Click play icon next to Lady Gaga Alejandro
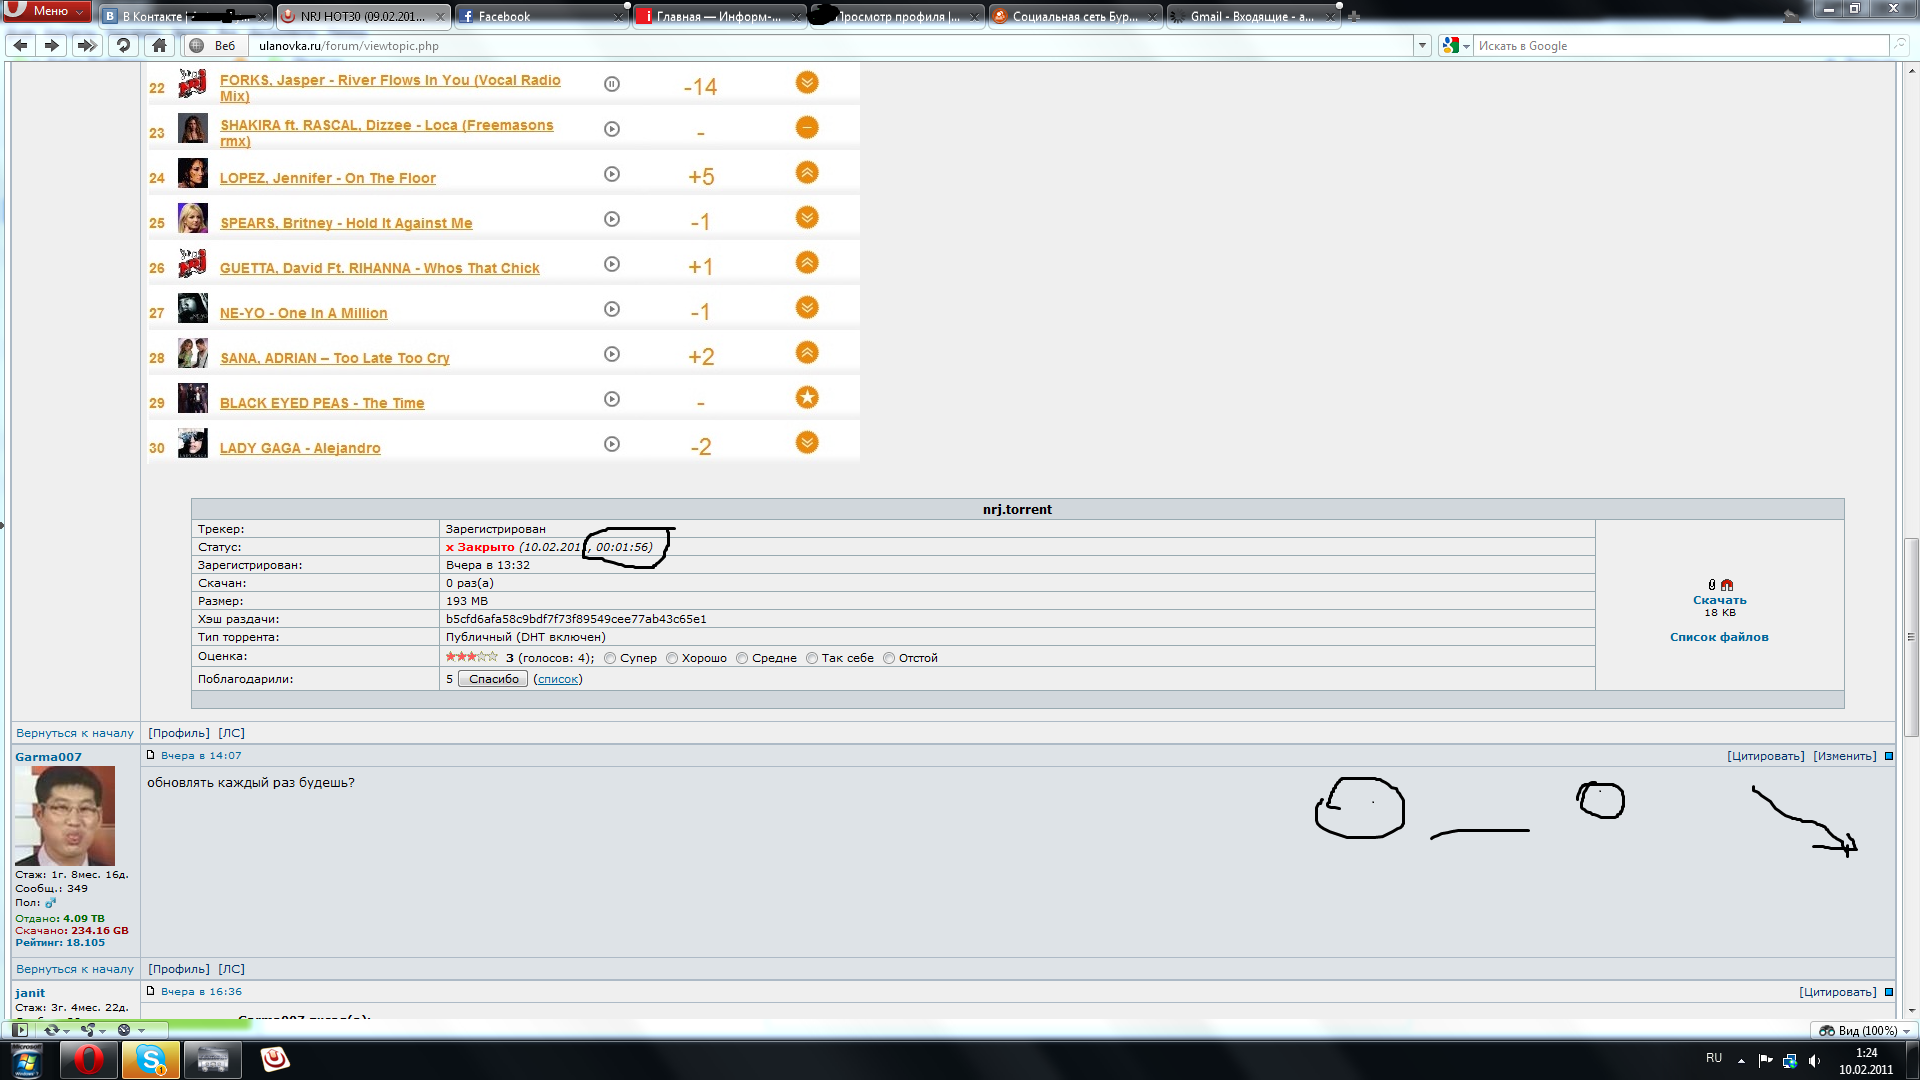Screen dimensions: 1920x1080 click(612, 444)
